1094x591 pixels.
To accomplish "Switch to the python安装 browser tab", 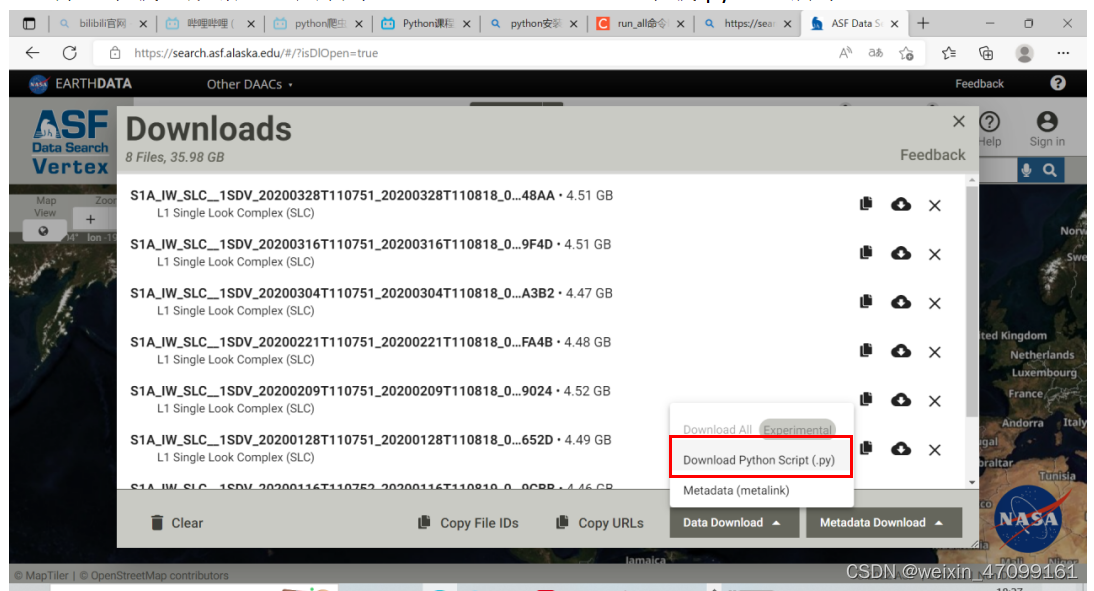I will pyautogui.click(x=534, y=24).
